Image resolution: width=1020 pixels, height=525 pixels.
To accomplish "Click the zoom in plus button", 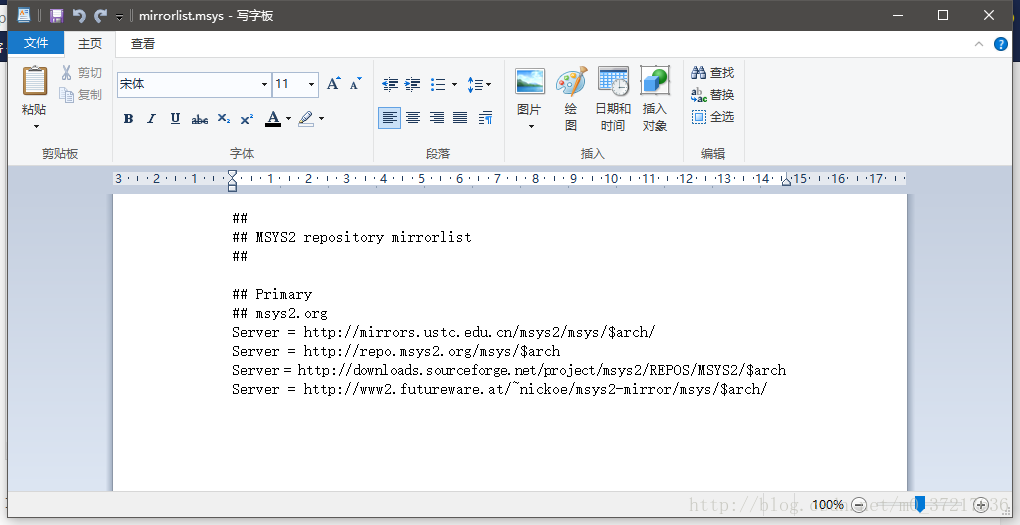I will 981,505.
